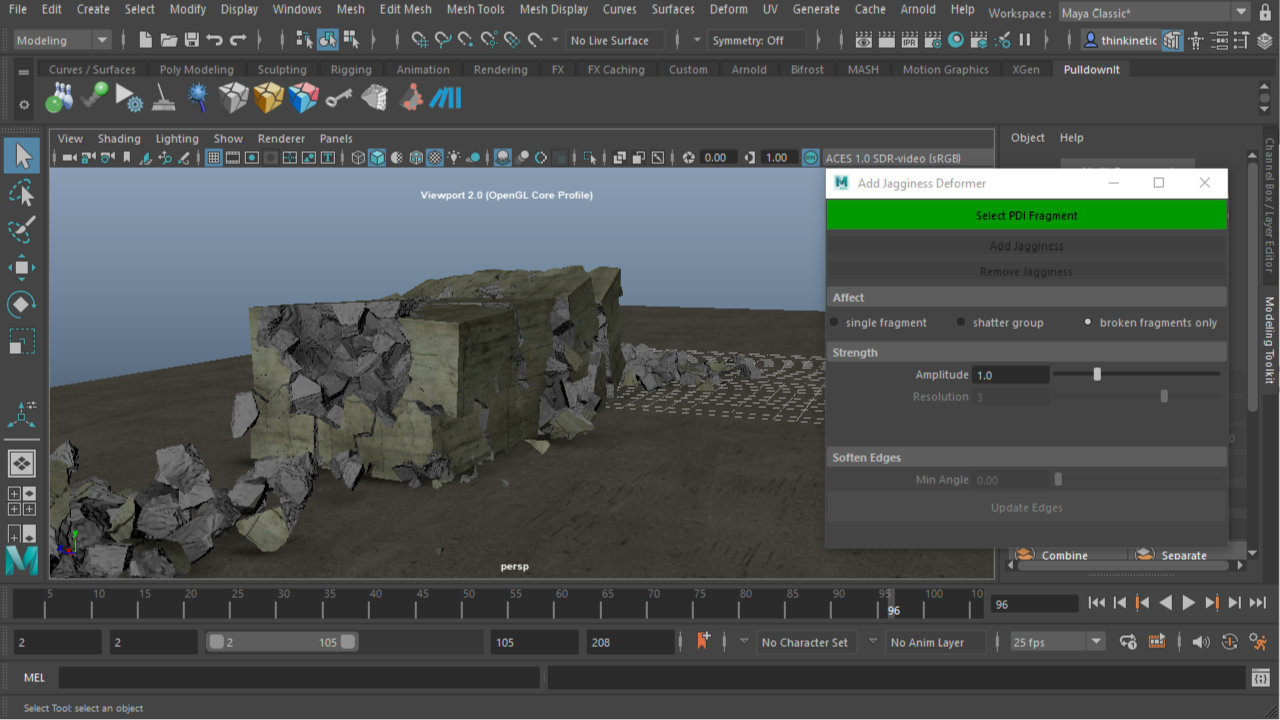The height and width of the screenshot is (720, 1280).
Task: Click the green Select PDI Fragment button
Action: click(1026, 215)
